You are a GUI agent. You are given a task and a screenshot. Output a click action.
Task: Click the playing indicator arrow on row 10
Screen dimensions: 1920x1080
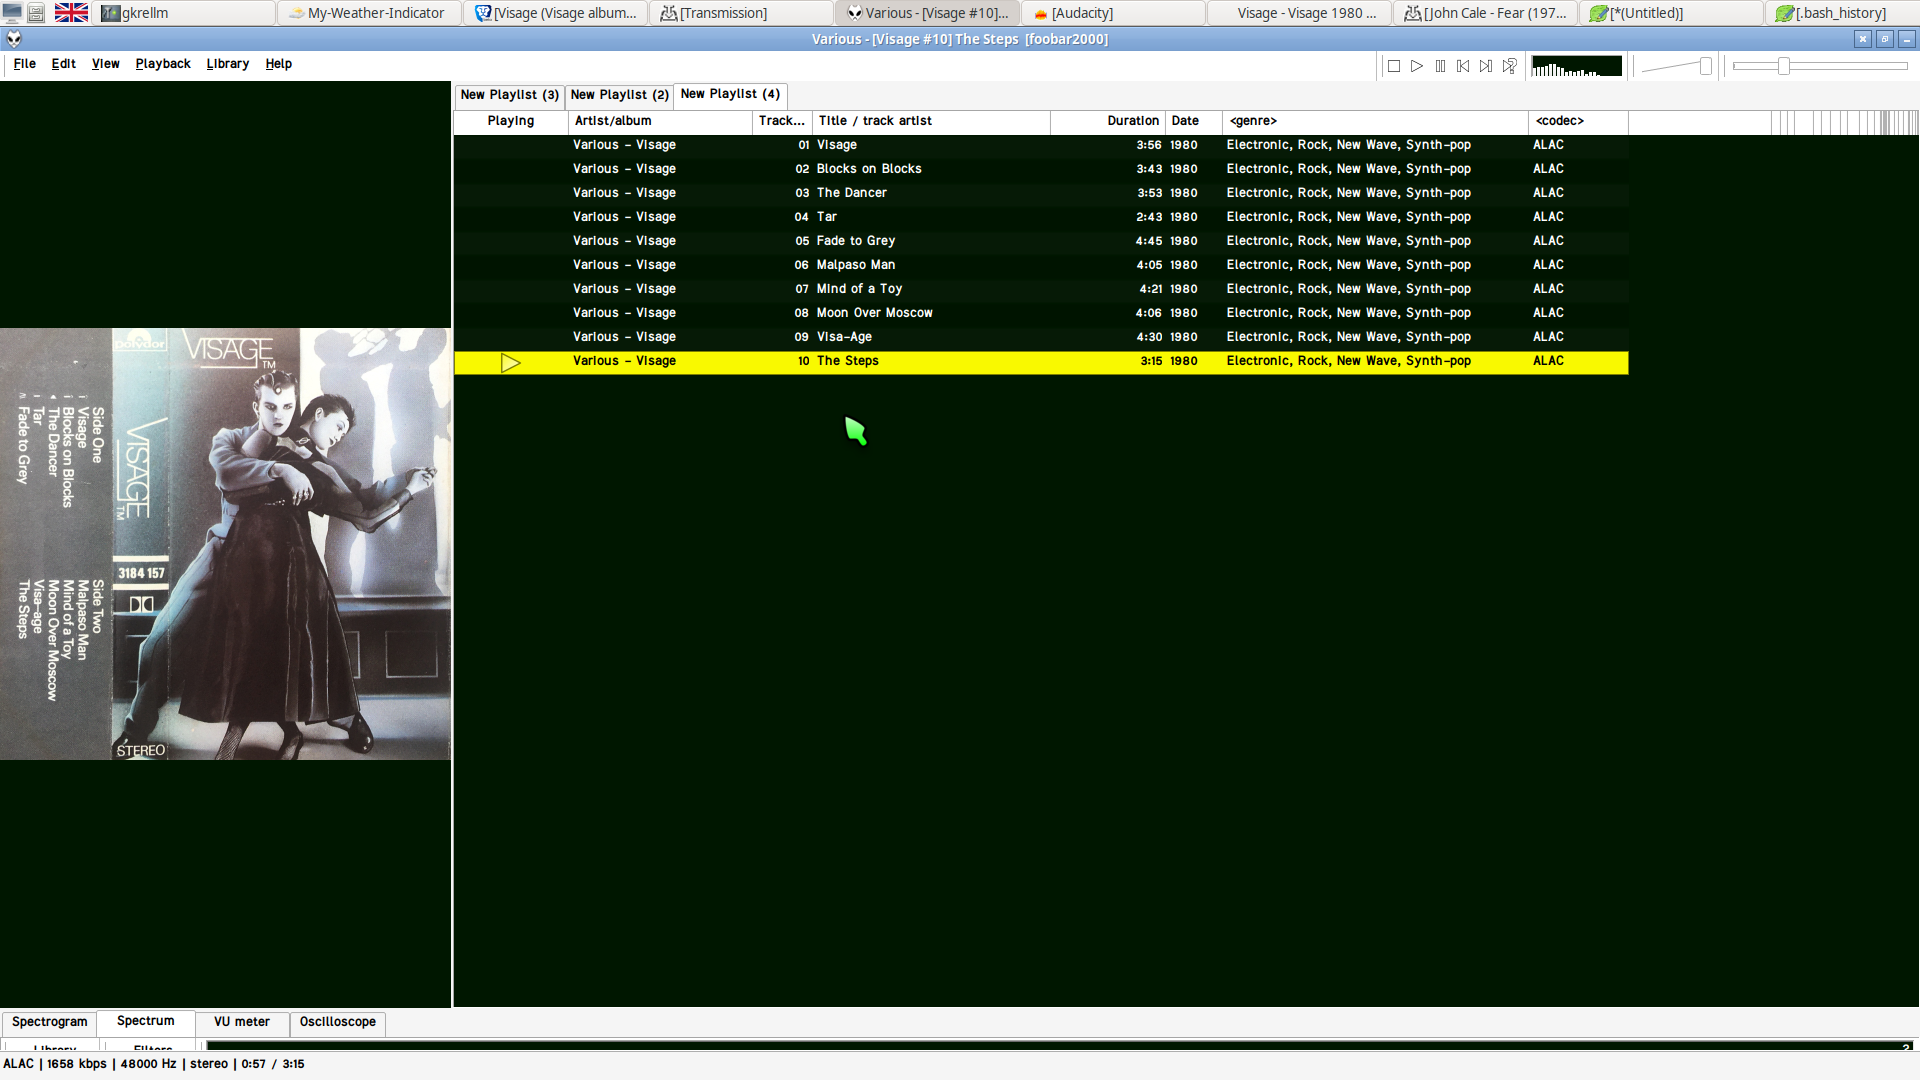(511, 362)
